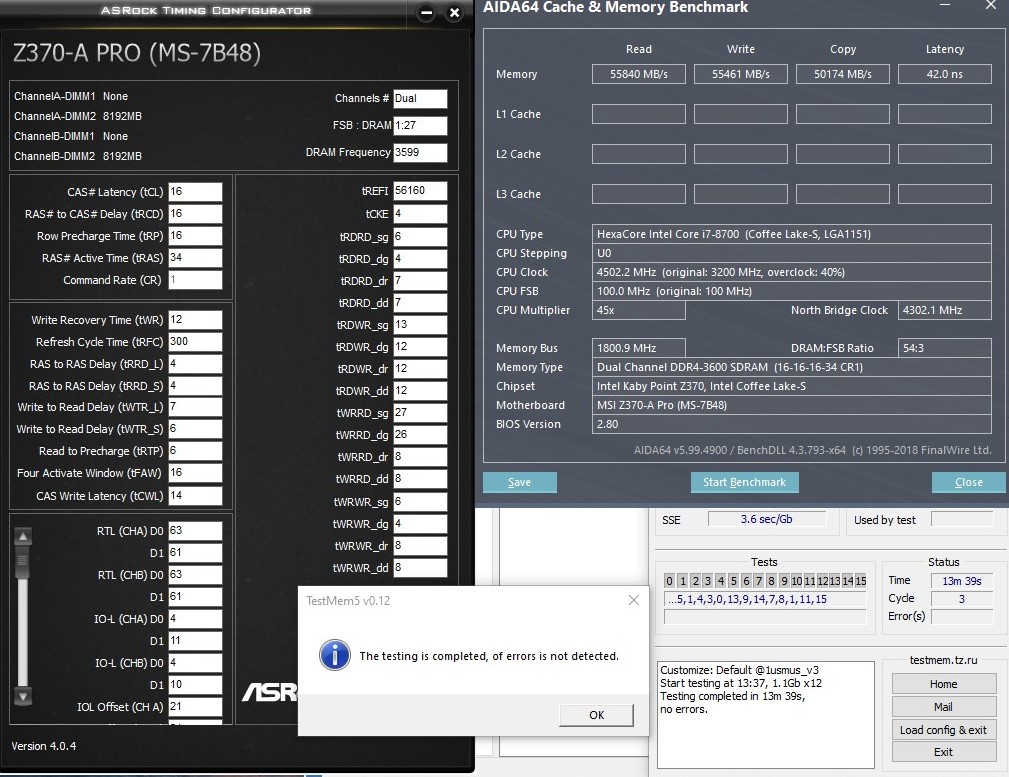Click the Exit button in TestMem5
Screen dimensions: 1009x777
point(943,752)
